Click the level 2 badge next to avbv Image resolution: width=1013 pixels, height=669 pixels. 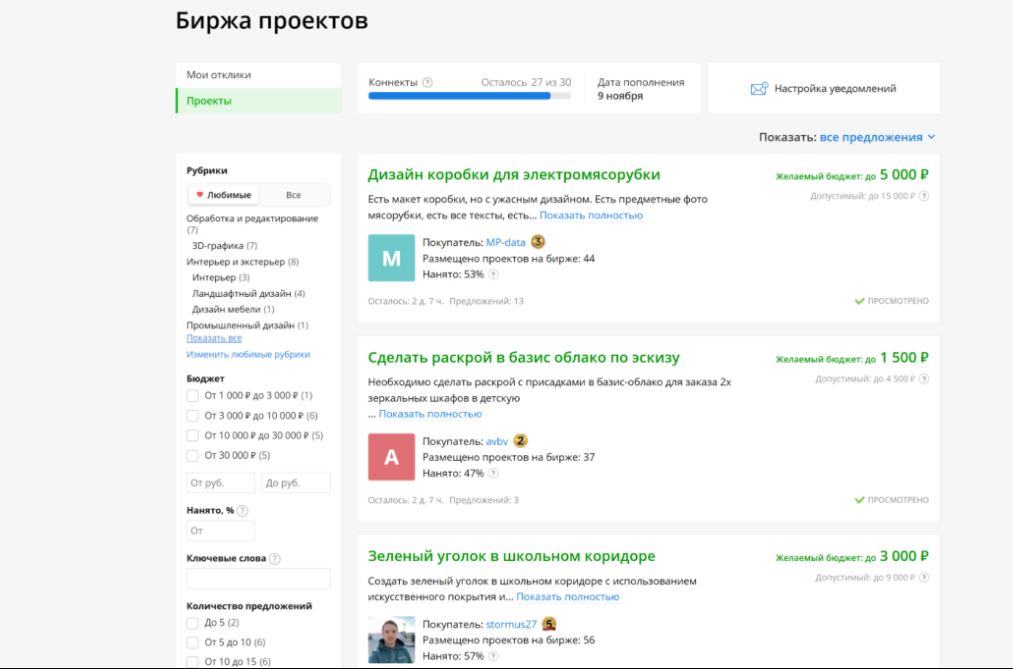point(521,441)
